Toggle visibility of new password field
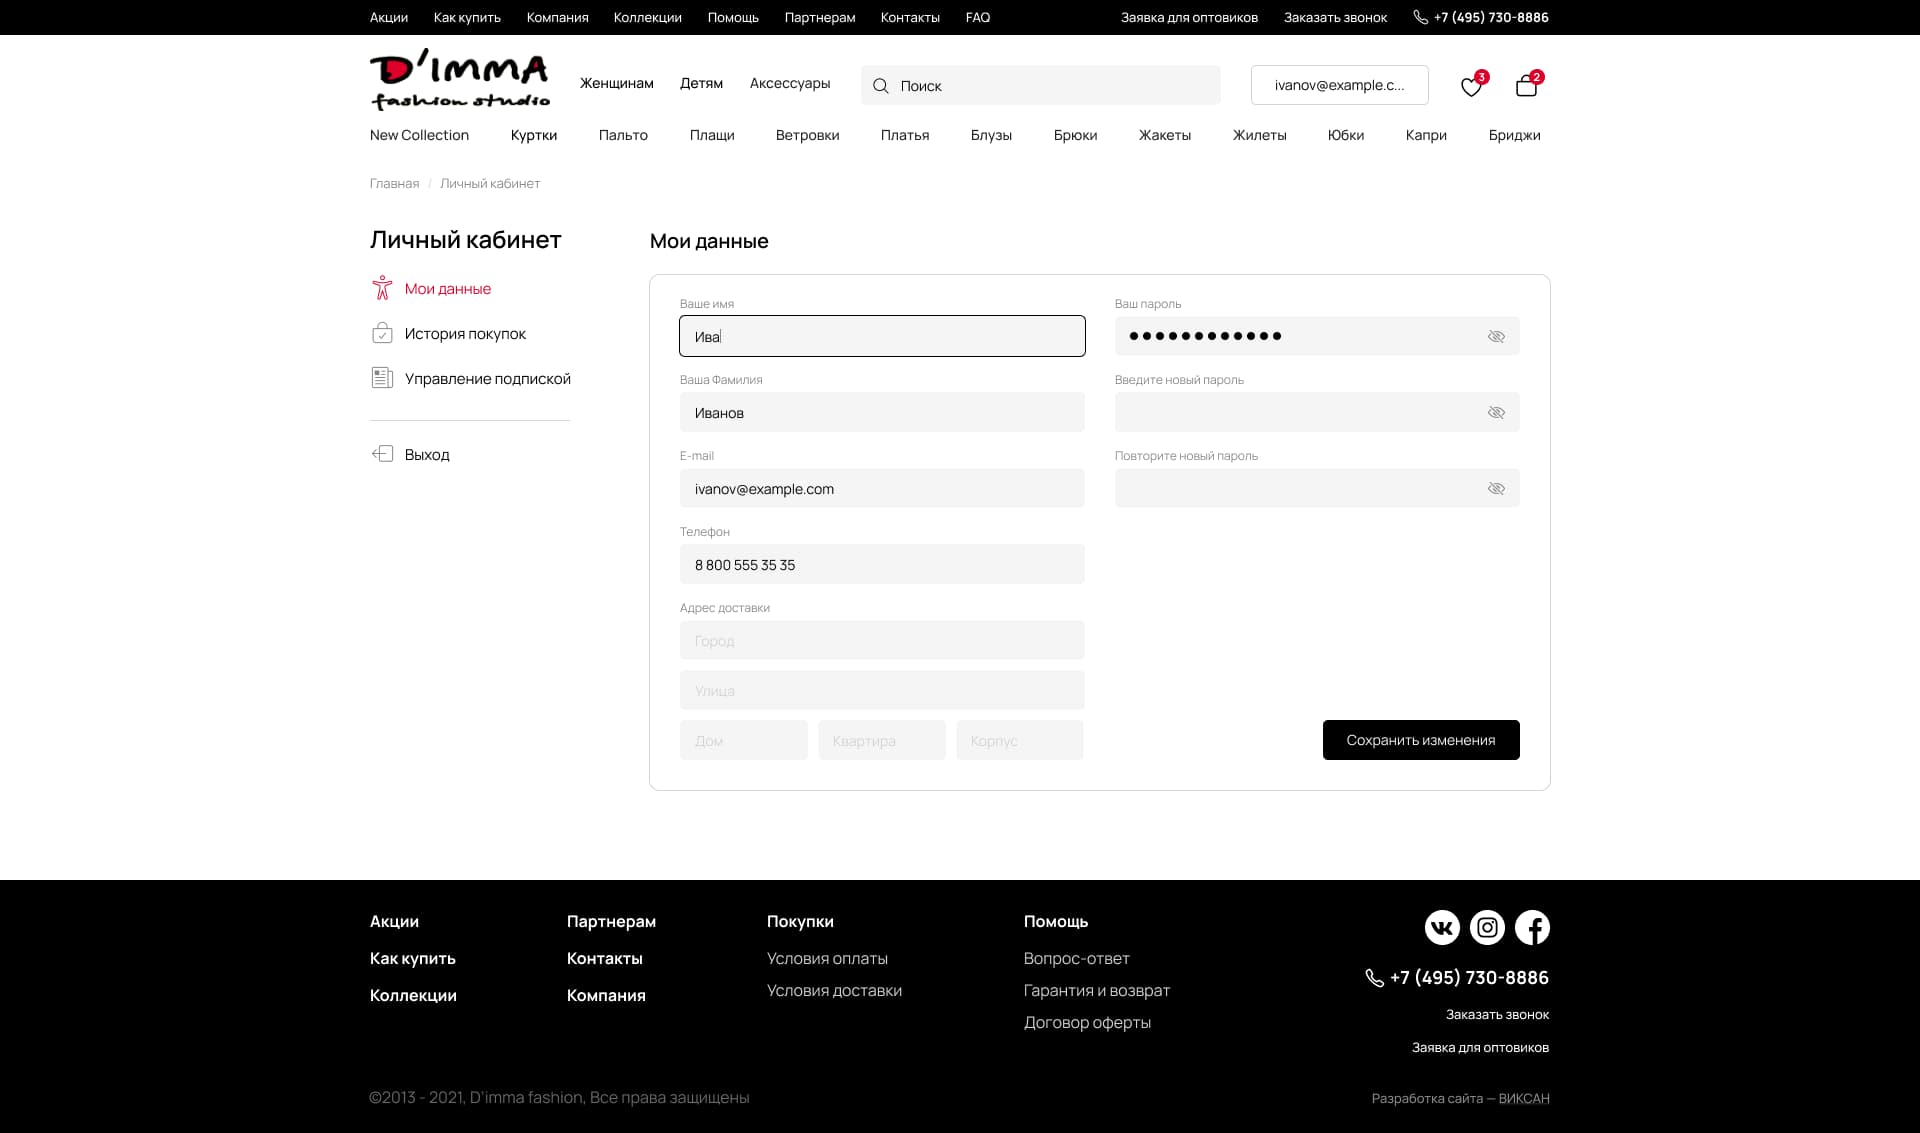Image resolution: width=1920 pixels, height=1133 pixels. (1496, 413)
